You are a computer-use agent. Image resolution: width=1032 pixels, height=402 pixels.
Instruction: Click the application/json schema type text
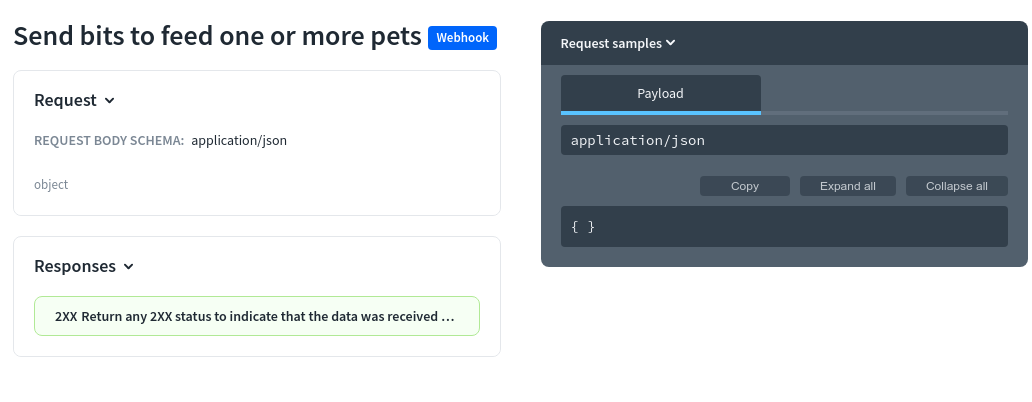coord(239,141)
